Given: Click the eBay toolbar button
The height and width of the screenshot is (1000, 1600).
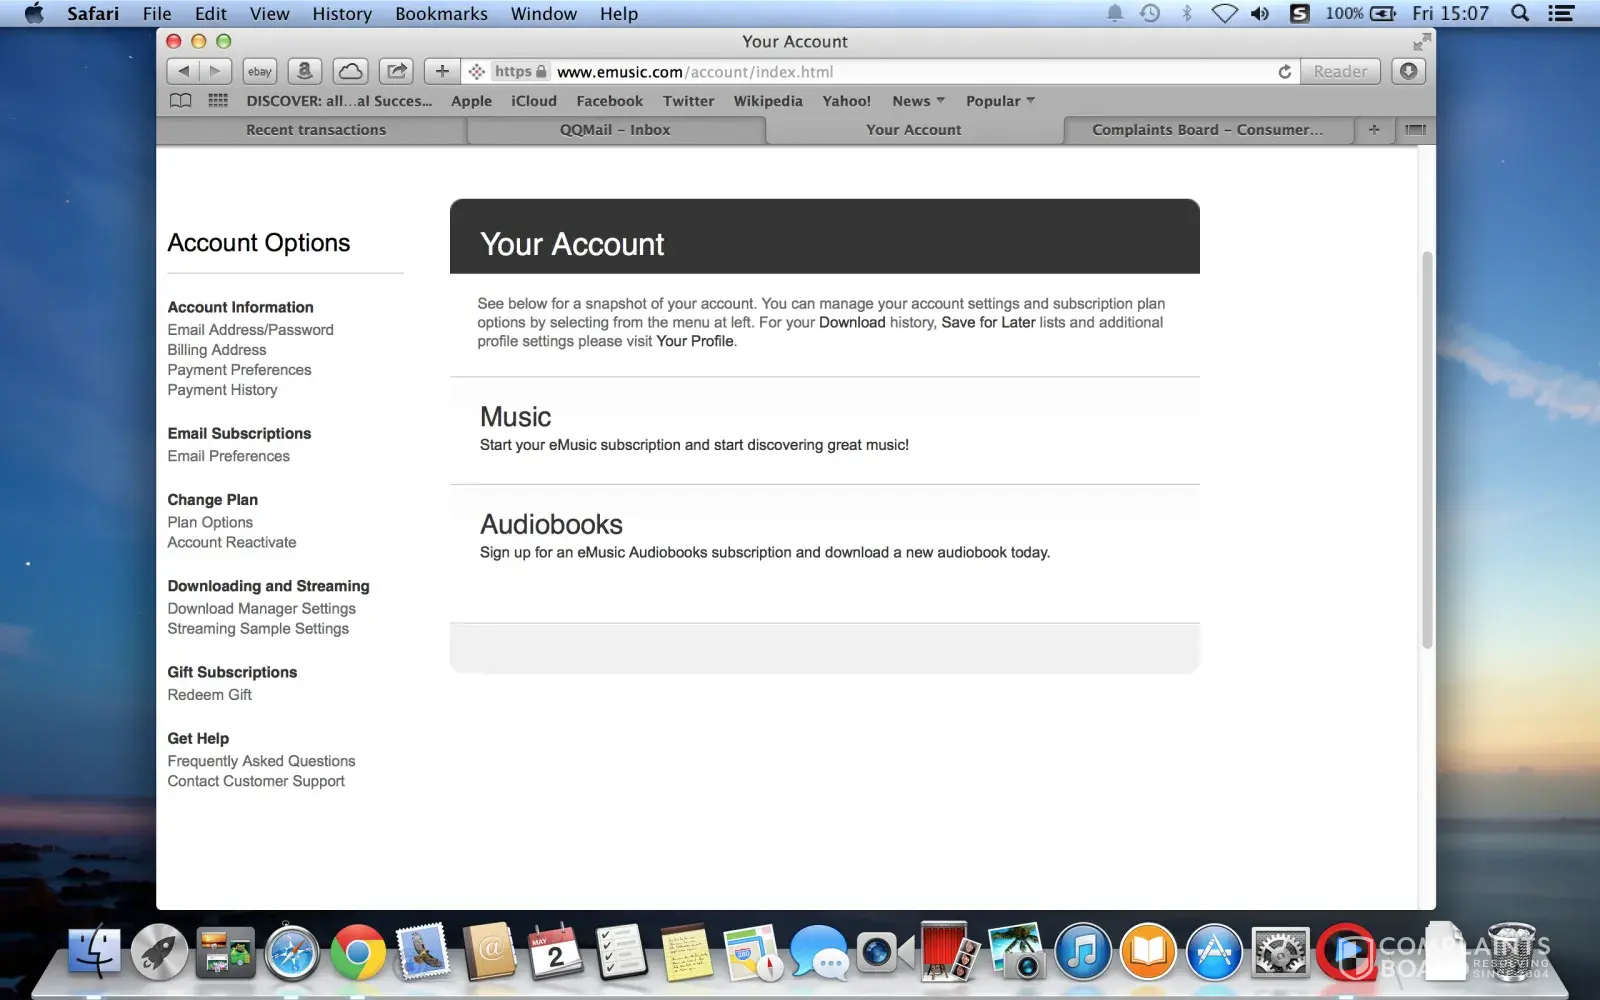Looking at the screenshot, I should click(x=260, y=71).
